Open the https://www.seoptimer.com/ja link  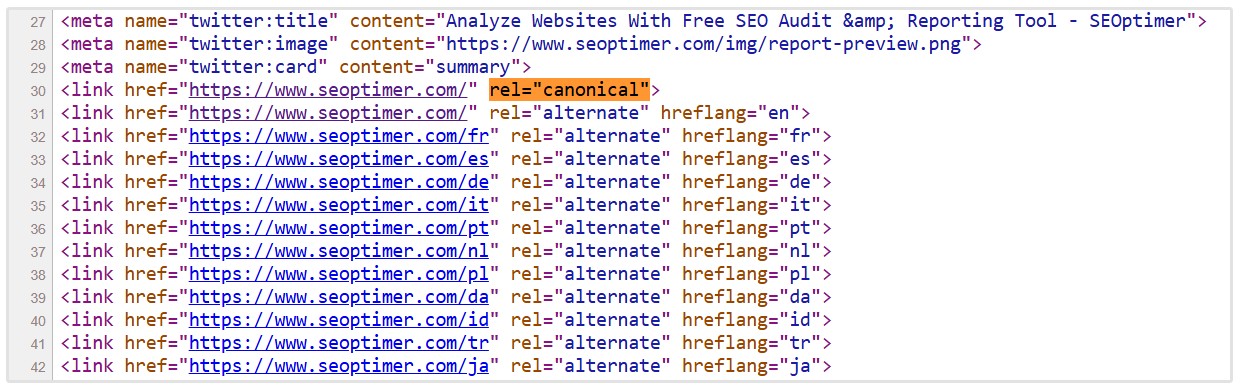pos(339,365)
